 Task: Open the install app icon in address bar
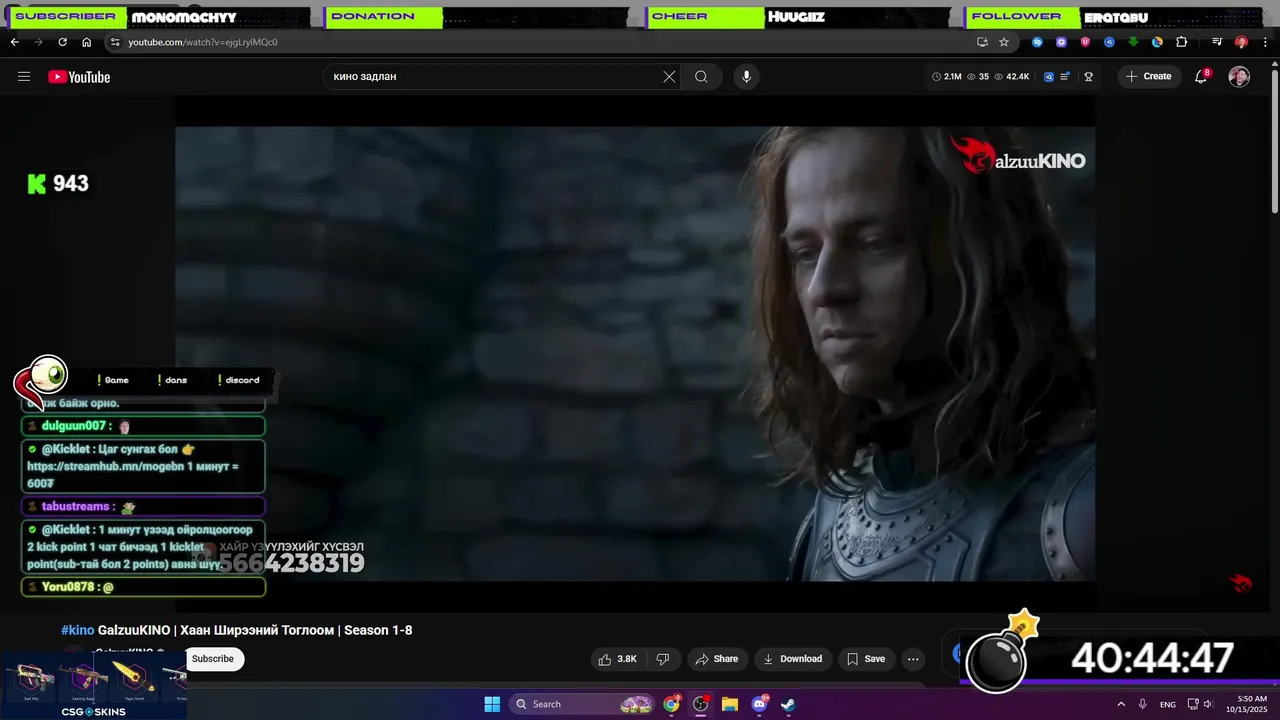982,42
